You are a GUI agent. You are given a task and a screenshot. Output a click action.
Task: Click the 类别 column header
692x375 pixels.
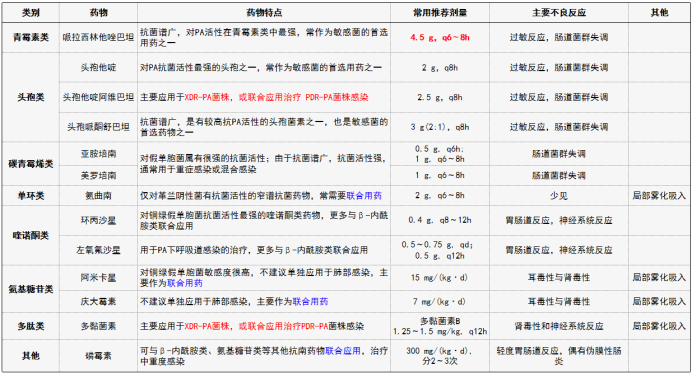click(x=31, y=13)
